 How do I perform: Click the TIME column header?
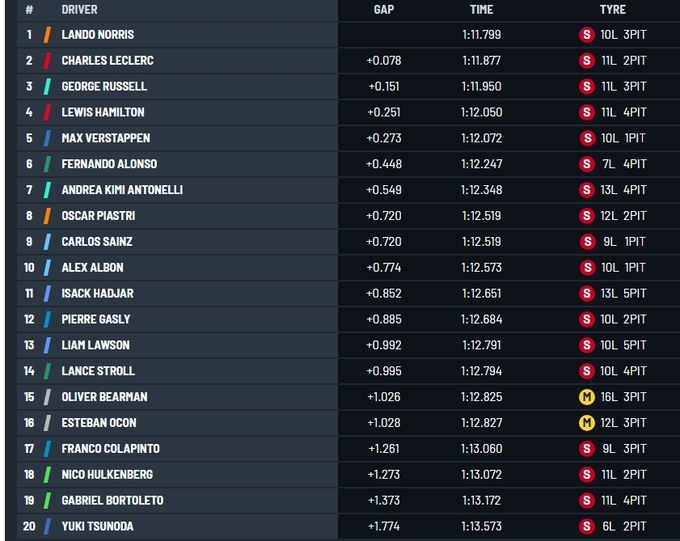[482, 10]
